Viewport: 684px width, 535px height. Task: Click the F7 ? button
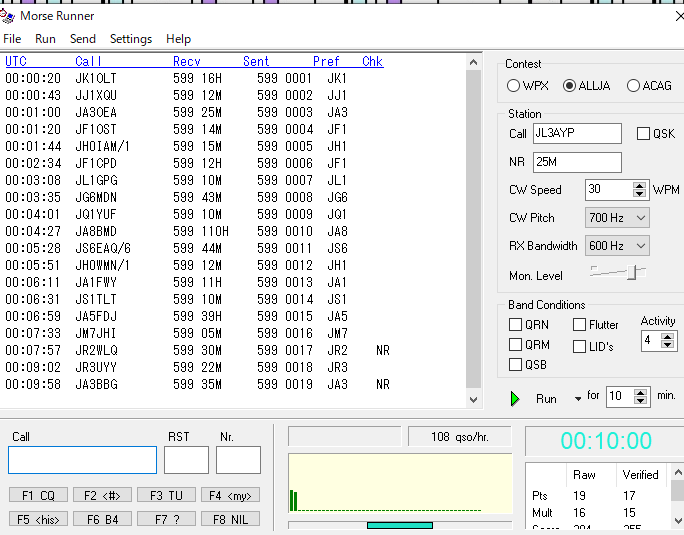coord(166,519)
